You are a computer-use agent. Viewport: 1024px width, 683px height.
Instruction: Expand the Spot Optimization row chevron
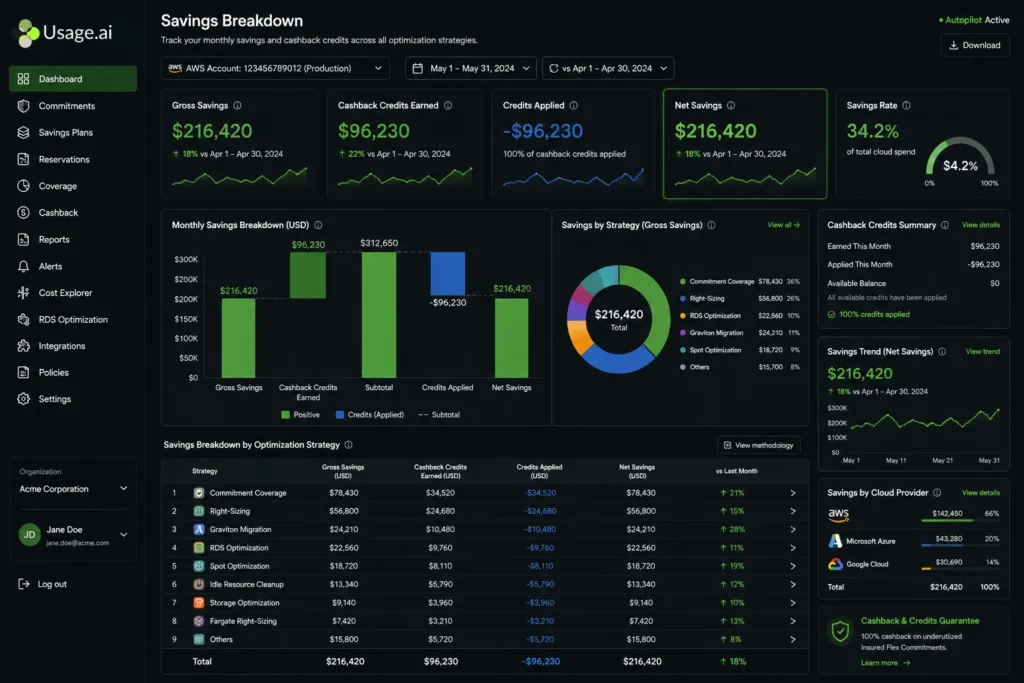point(793,566)
